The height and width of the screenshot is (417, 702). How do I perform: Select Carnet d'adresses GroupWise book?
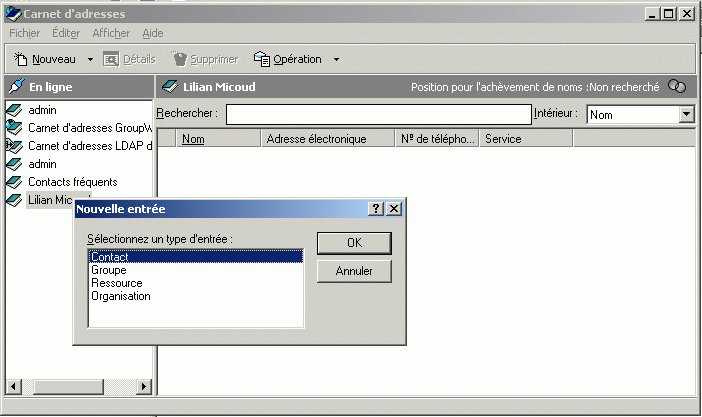tap(90, 128)
